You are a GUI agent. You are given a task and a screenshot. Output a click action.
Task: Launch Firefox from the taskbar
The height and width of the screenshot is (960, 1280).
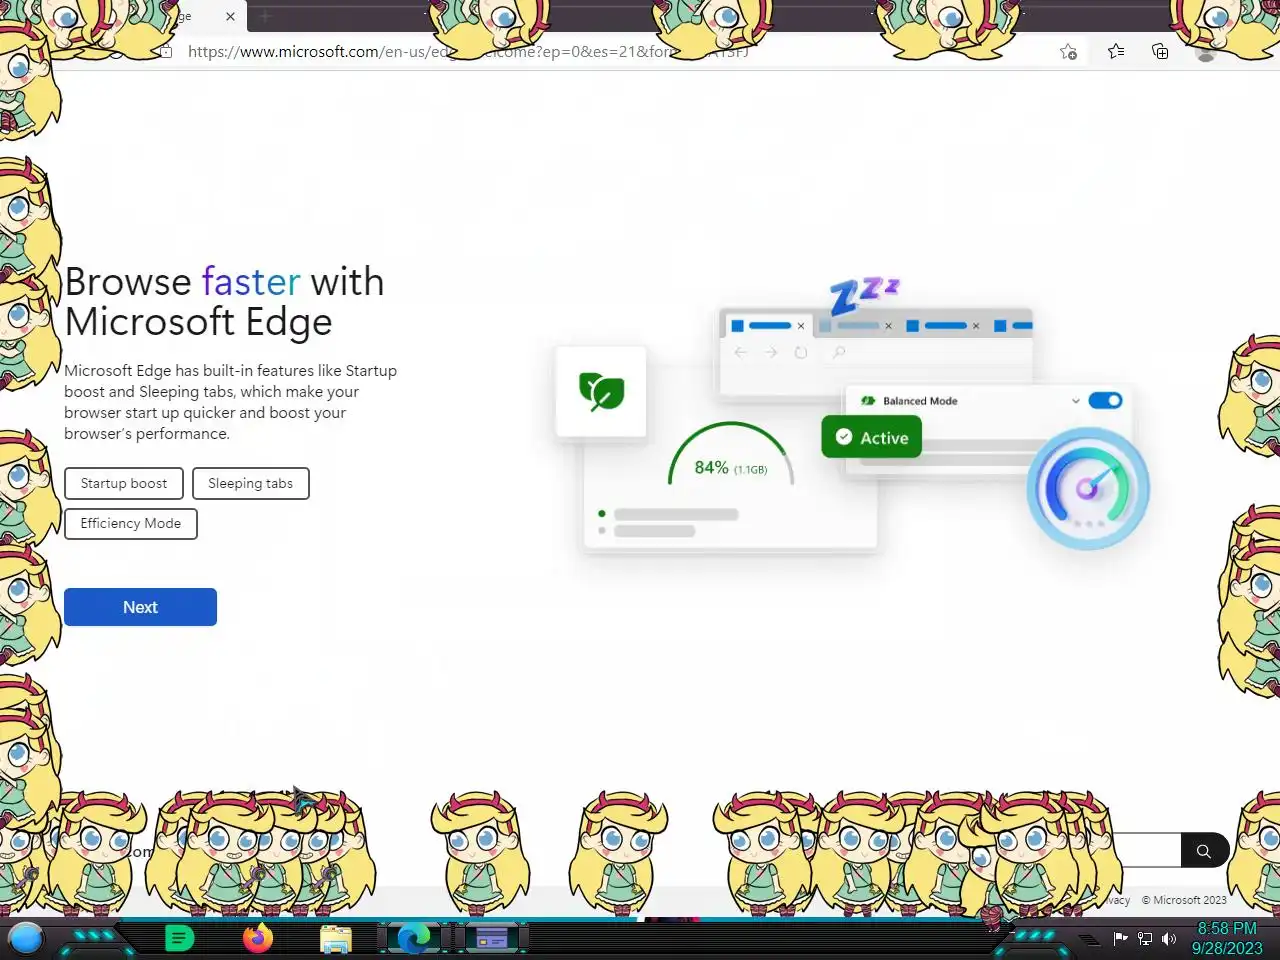258,938
